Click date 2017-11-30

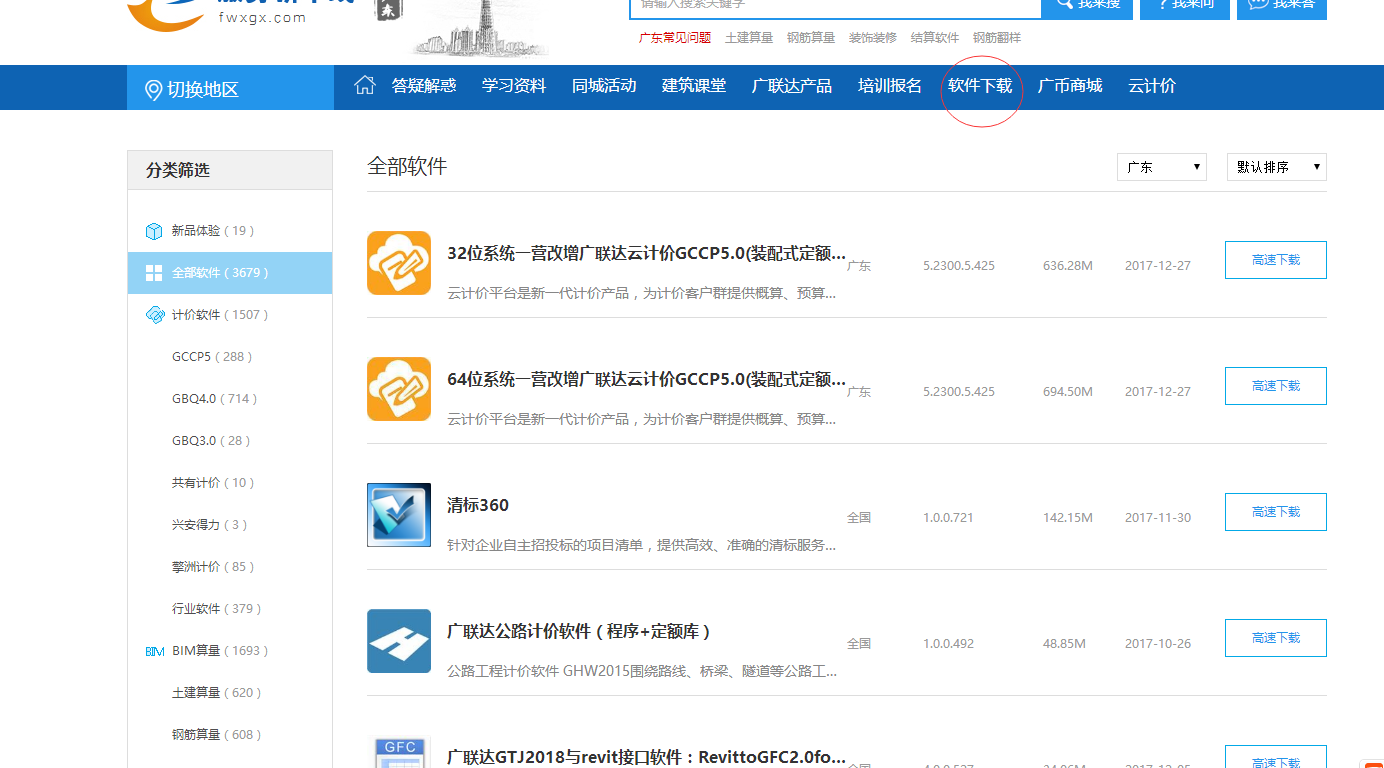[1158, 518]
